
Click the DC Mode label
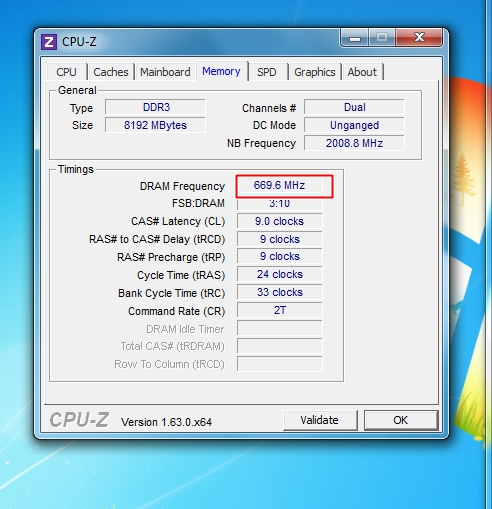274,125
